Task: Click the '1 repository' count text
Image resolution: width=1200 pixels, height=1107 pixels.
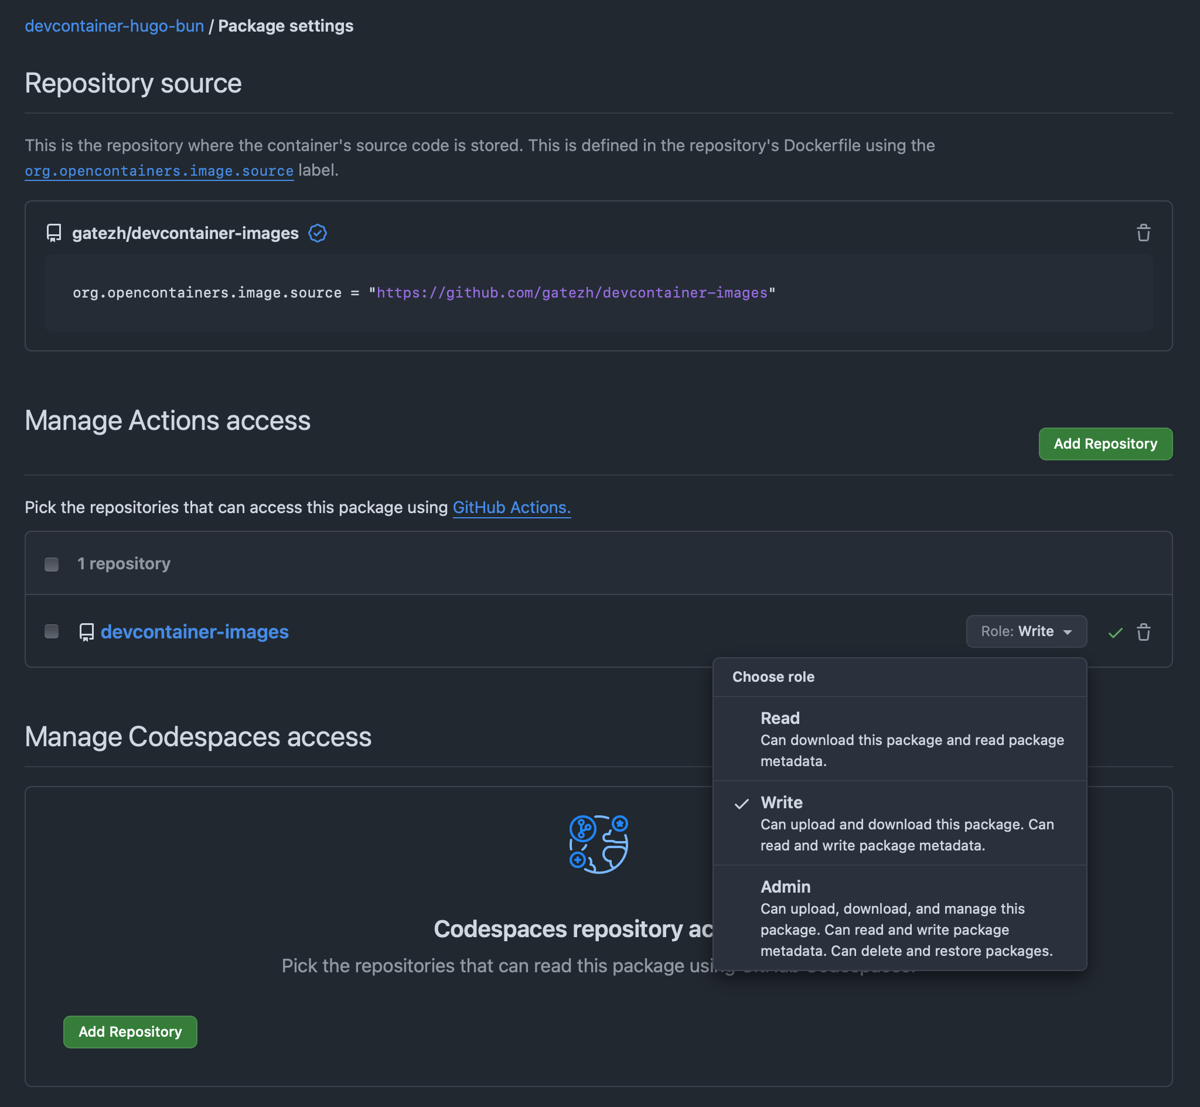Action: 124,564
